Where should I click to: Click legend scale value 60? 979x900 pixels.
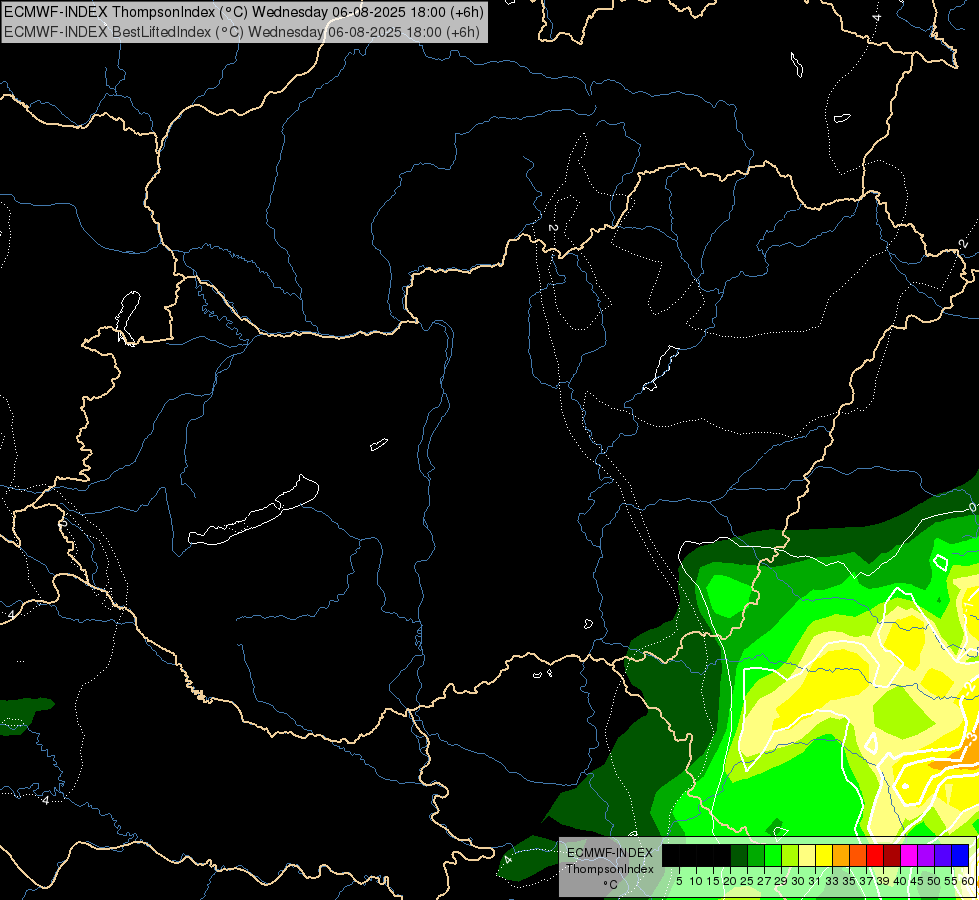(968, 881)
